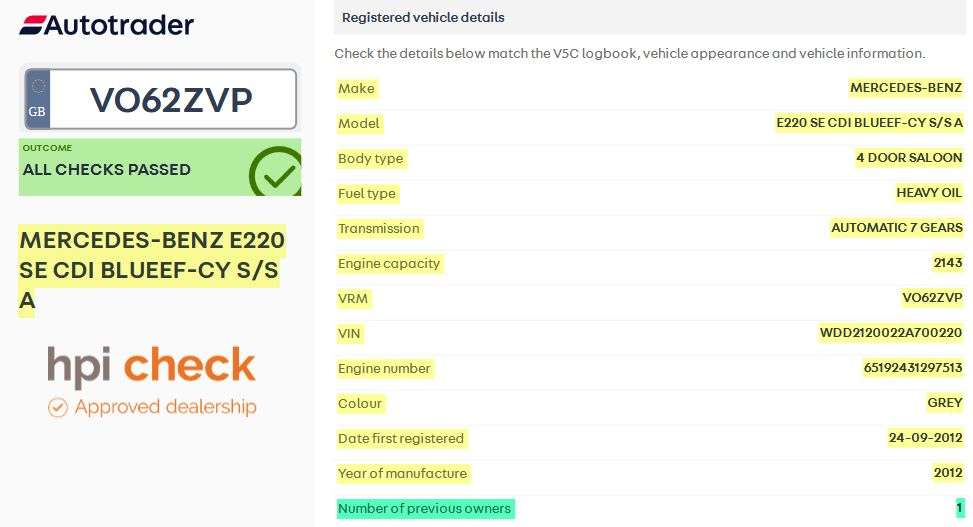This screenshot has height=527, width=973.
Task: Click the E220 SE CDI model value
Action: point(869,123)
